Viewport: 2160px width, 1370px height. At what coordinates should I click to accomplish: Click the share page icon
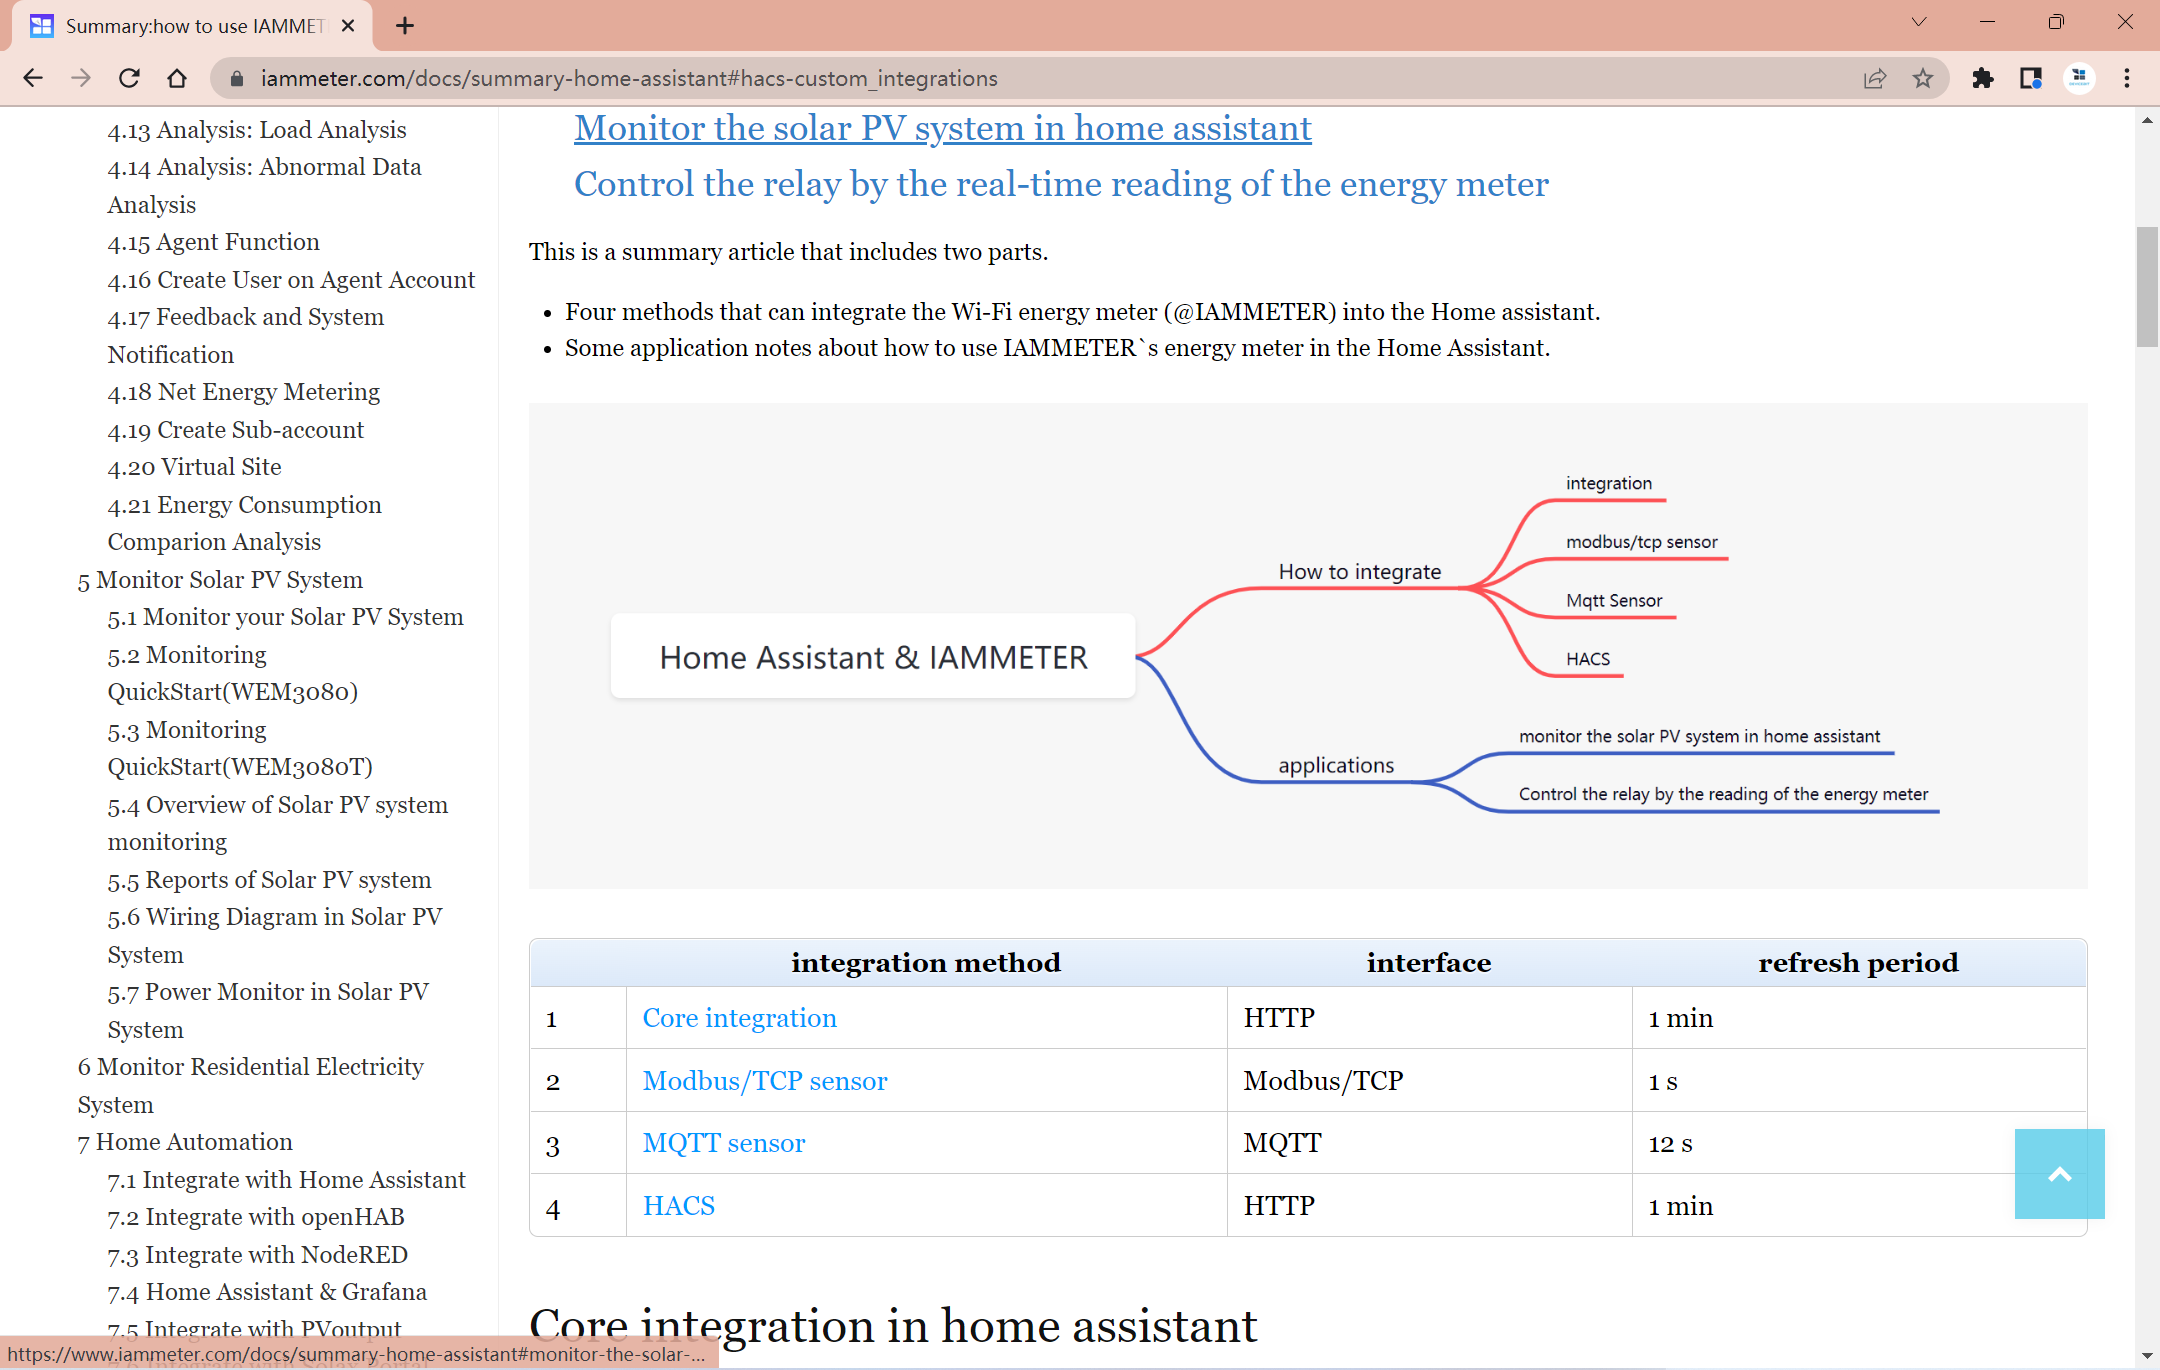point(1875,78)
